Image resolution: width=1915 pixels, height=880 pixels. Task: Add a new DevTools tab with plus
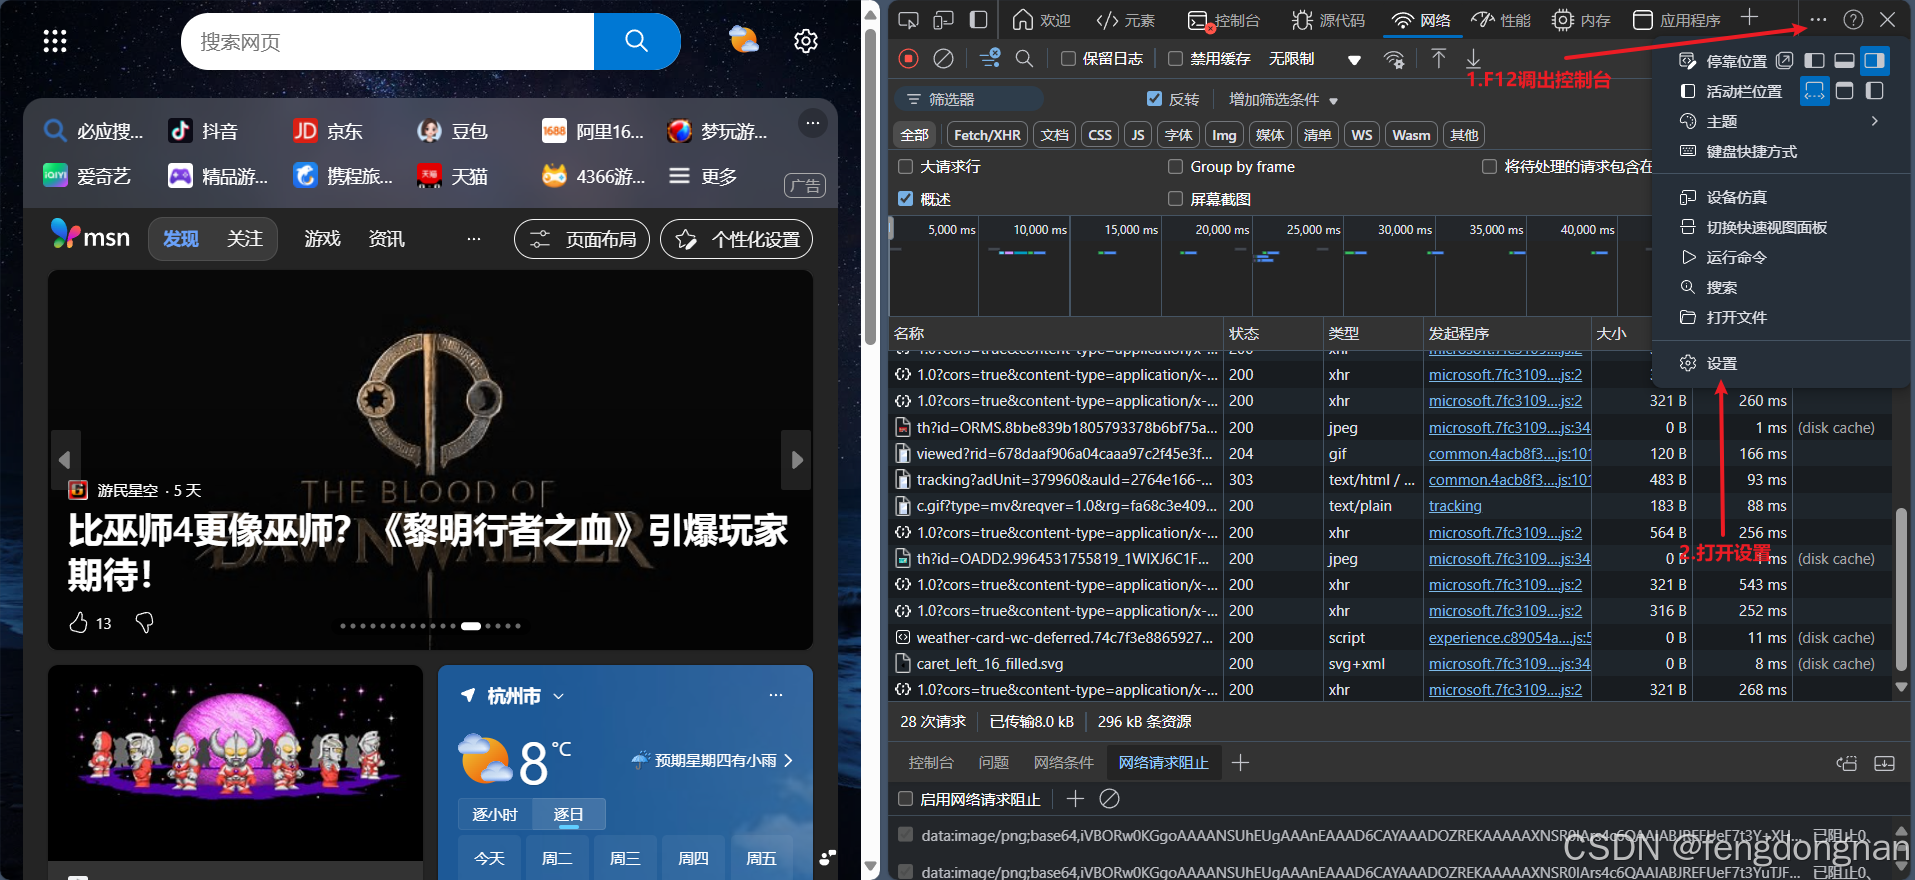(x=1749, y=17)
